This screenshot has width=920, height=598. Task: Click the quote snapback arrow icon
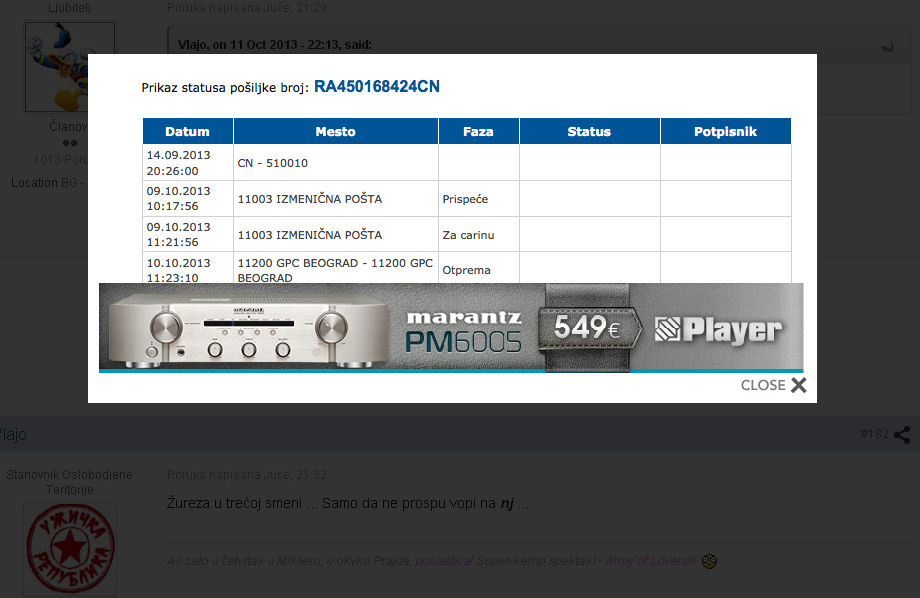click(886, 46)
